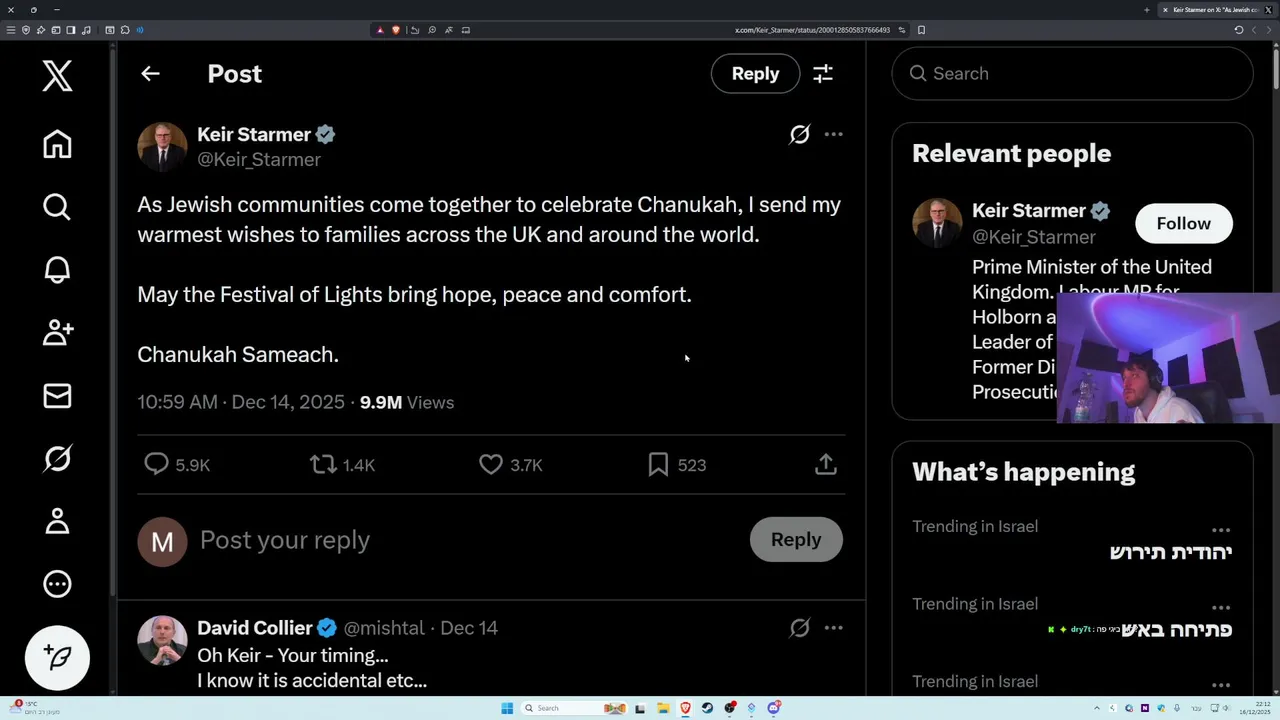Open the Messages envelope icon
This screenshot has width=1280, height=720.
coord(57,396)
